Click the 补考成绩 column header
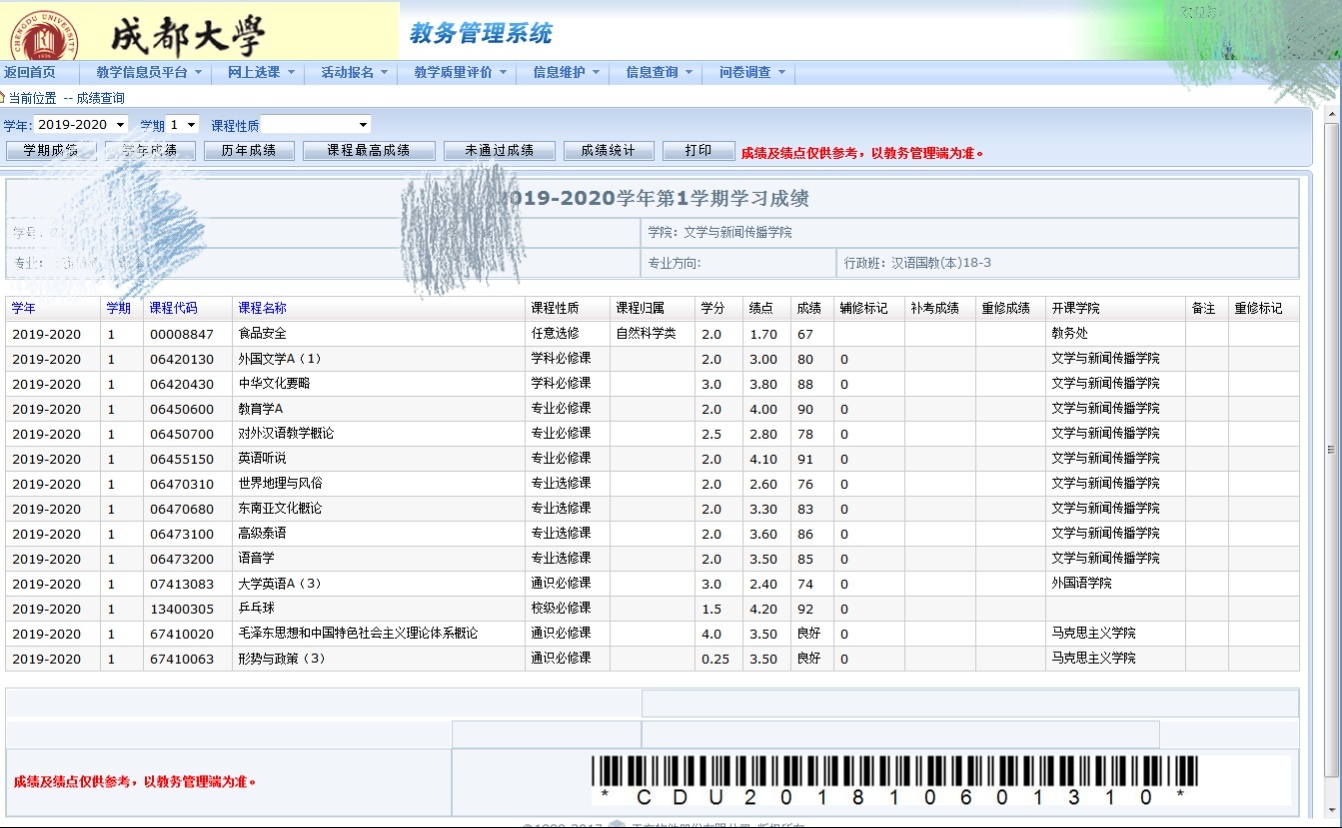This screenshot has height=828, width=1342. [935, 308]
